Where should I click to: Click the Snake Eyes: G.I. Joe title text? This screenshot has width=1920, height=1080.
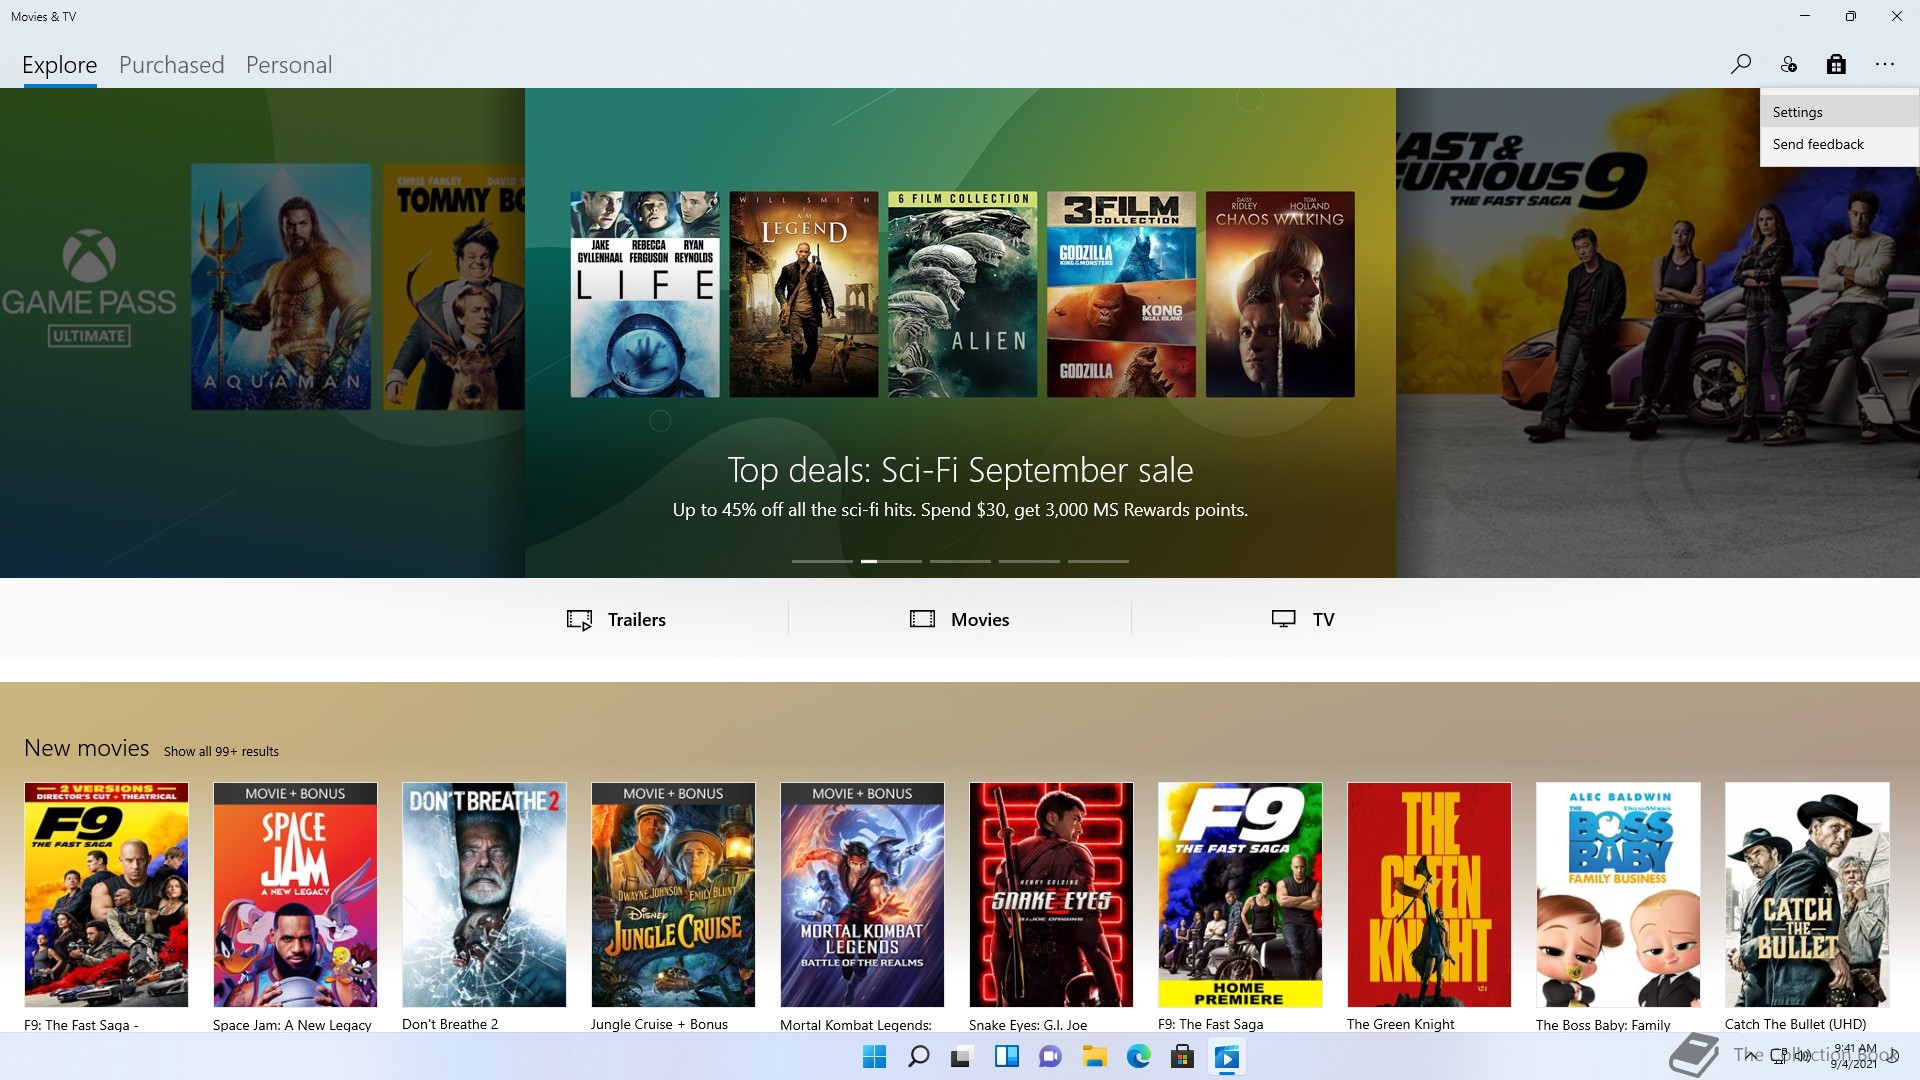[1028, 1024]
